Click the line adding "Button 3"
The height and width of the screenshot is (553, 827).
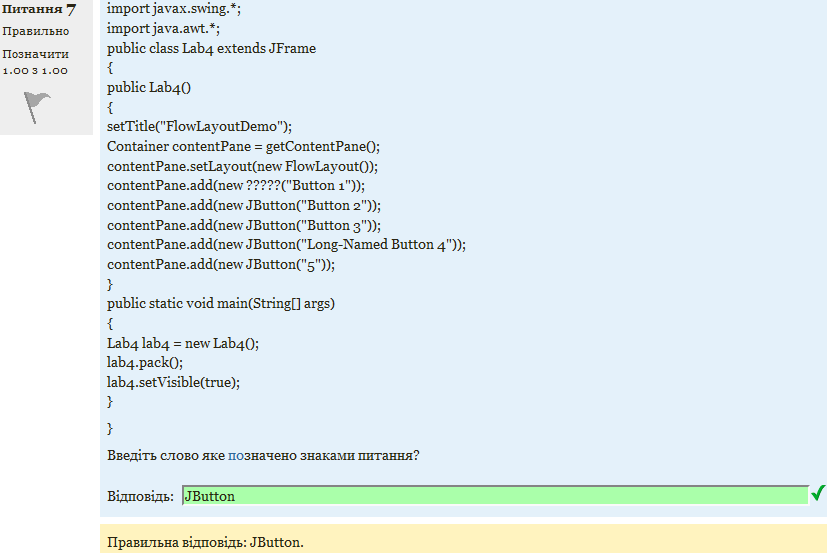tap(244, 226)
